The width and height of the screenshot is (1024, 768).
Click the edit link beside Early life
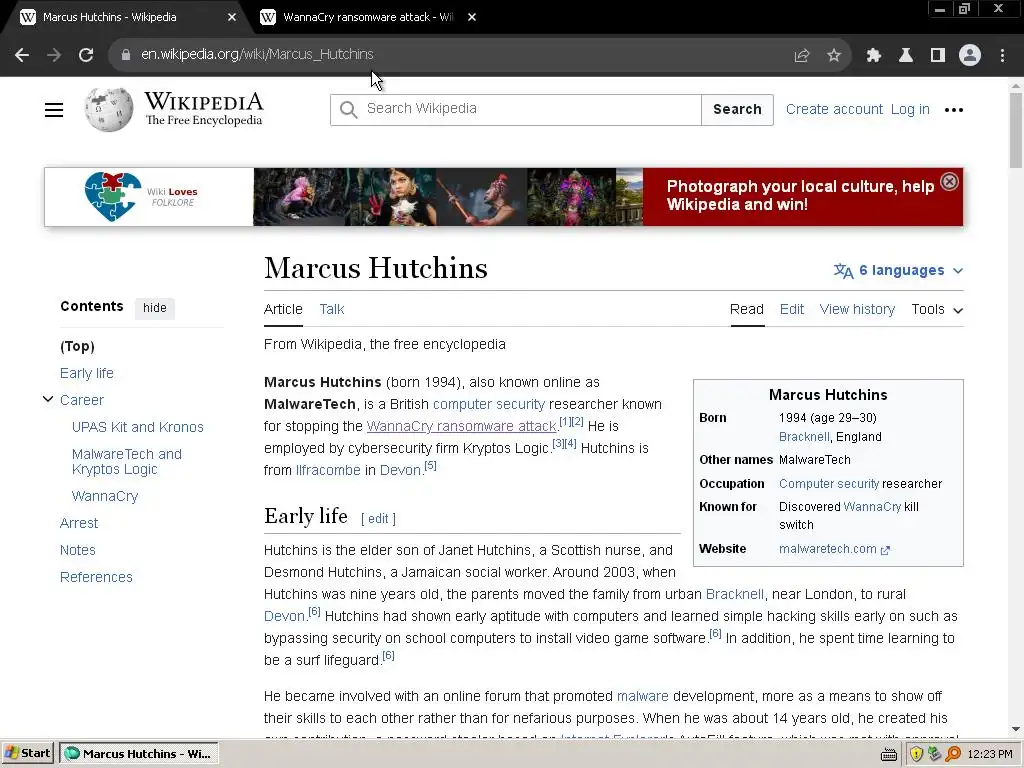pos(378,519)
